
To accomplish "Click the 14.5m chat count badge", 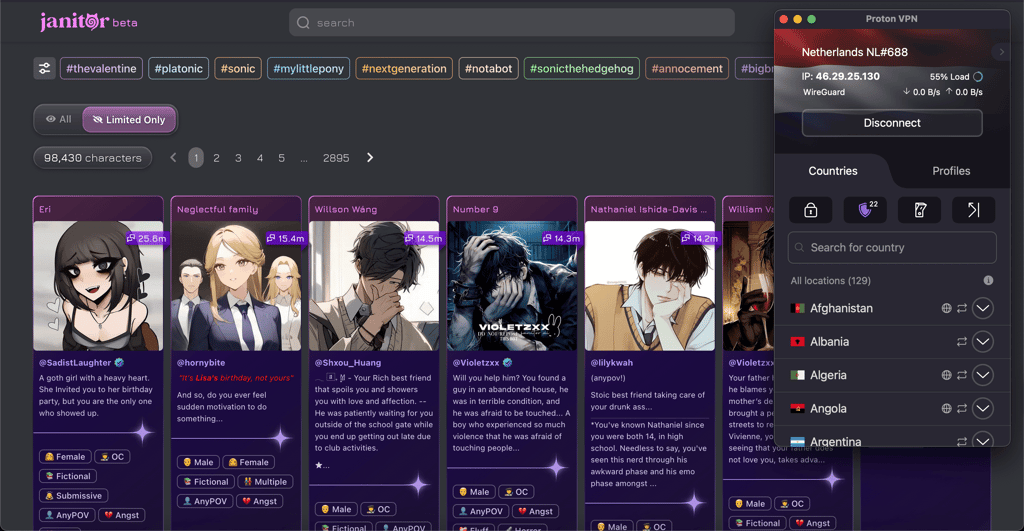I will pos(423,238).
